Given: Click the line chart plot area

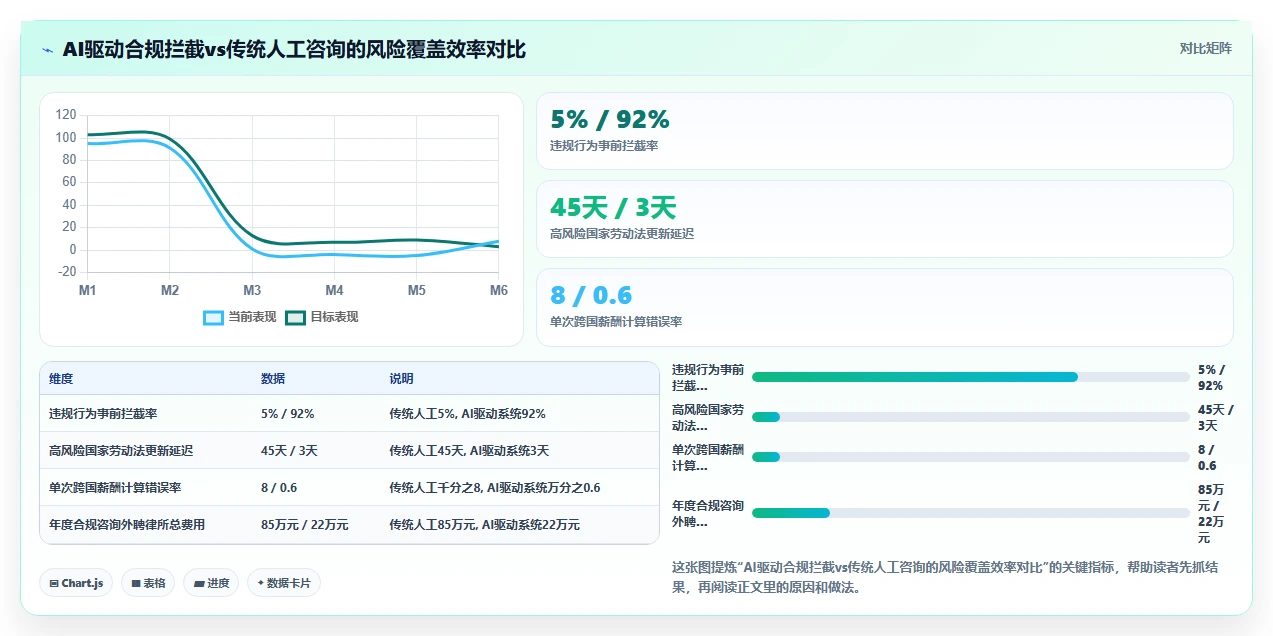Looking at the screenshot, I should click(x=293, y=193).
